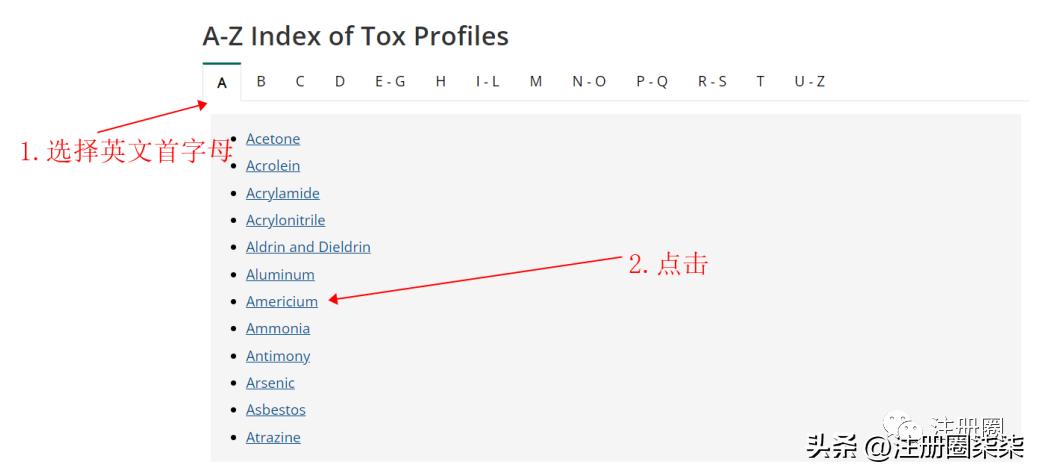
Task: Open the U-Z tab
Action: (x=810, y=82)
